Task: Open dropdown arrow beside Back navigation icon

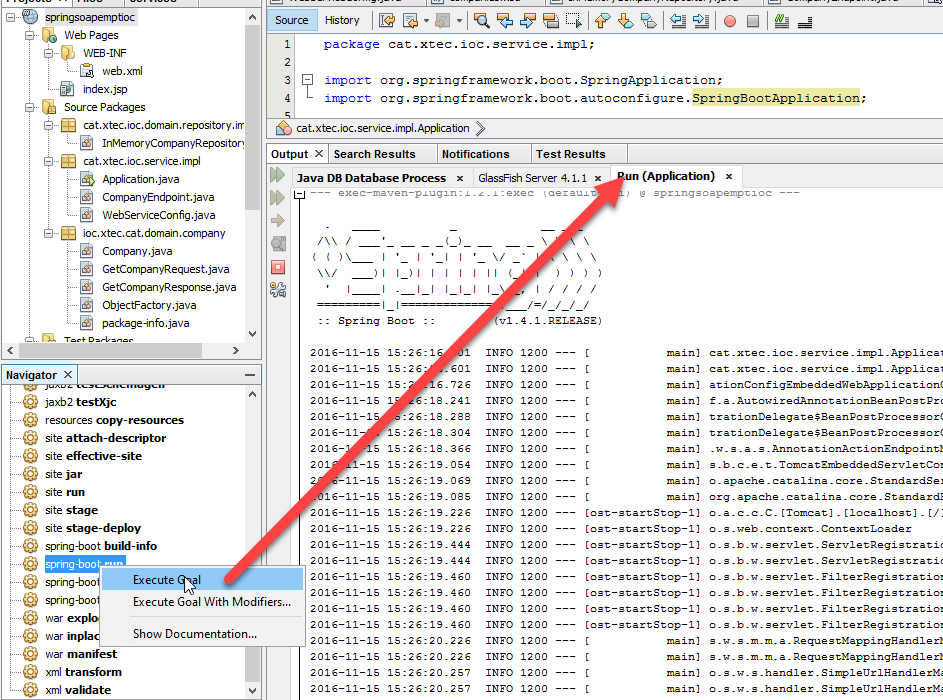Action: click(x=426, y=21)
